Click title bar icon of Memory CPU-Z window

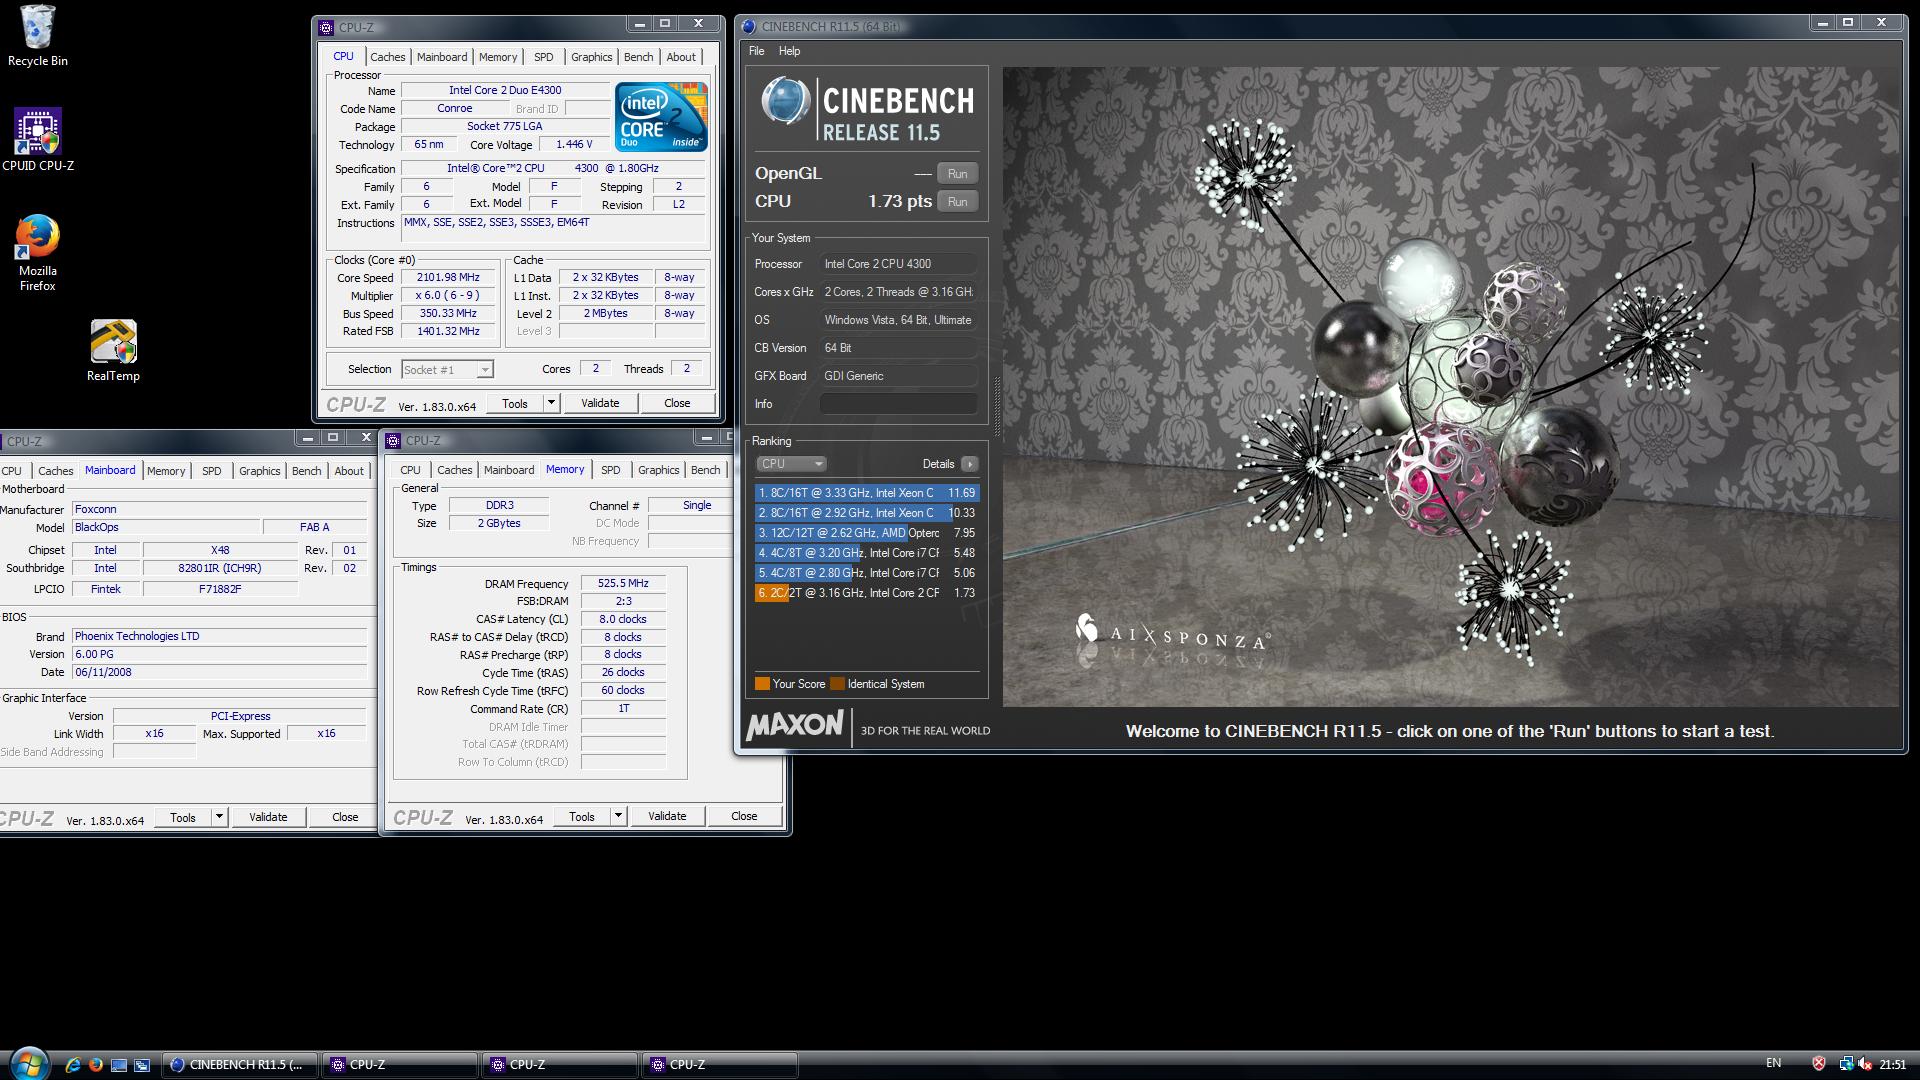393,440
